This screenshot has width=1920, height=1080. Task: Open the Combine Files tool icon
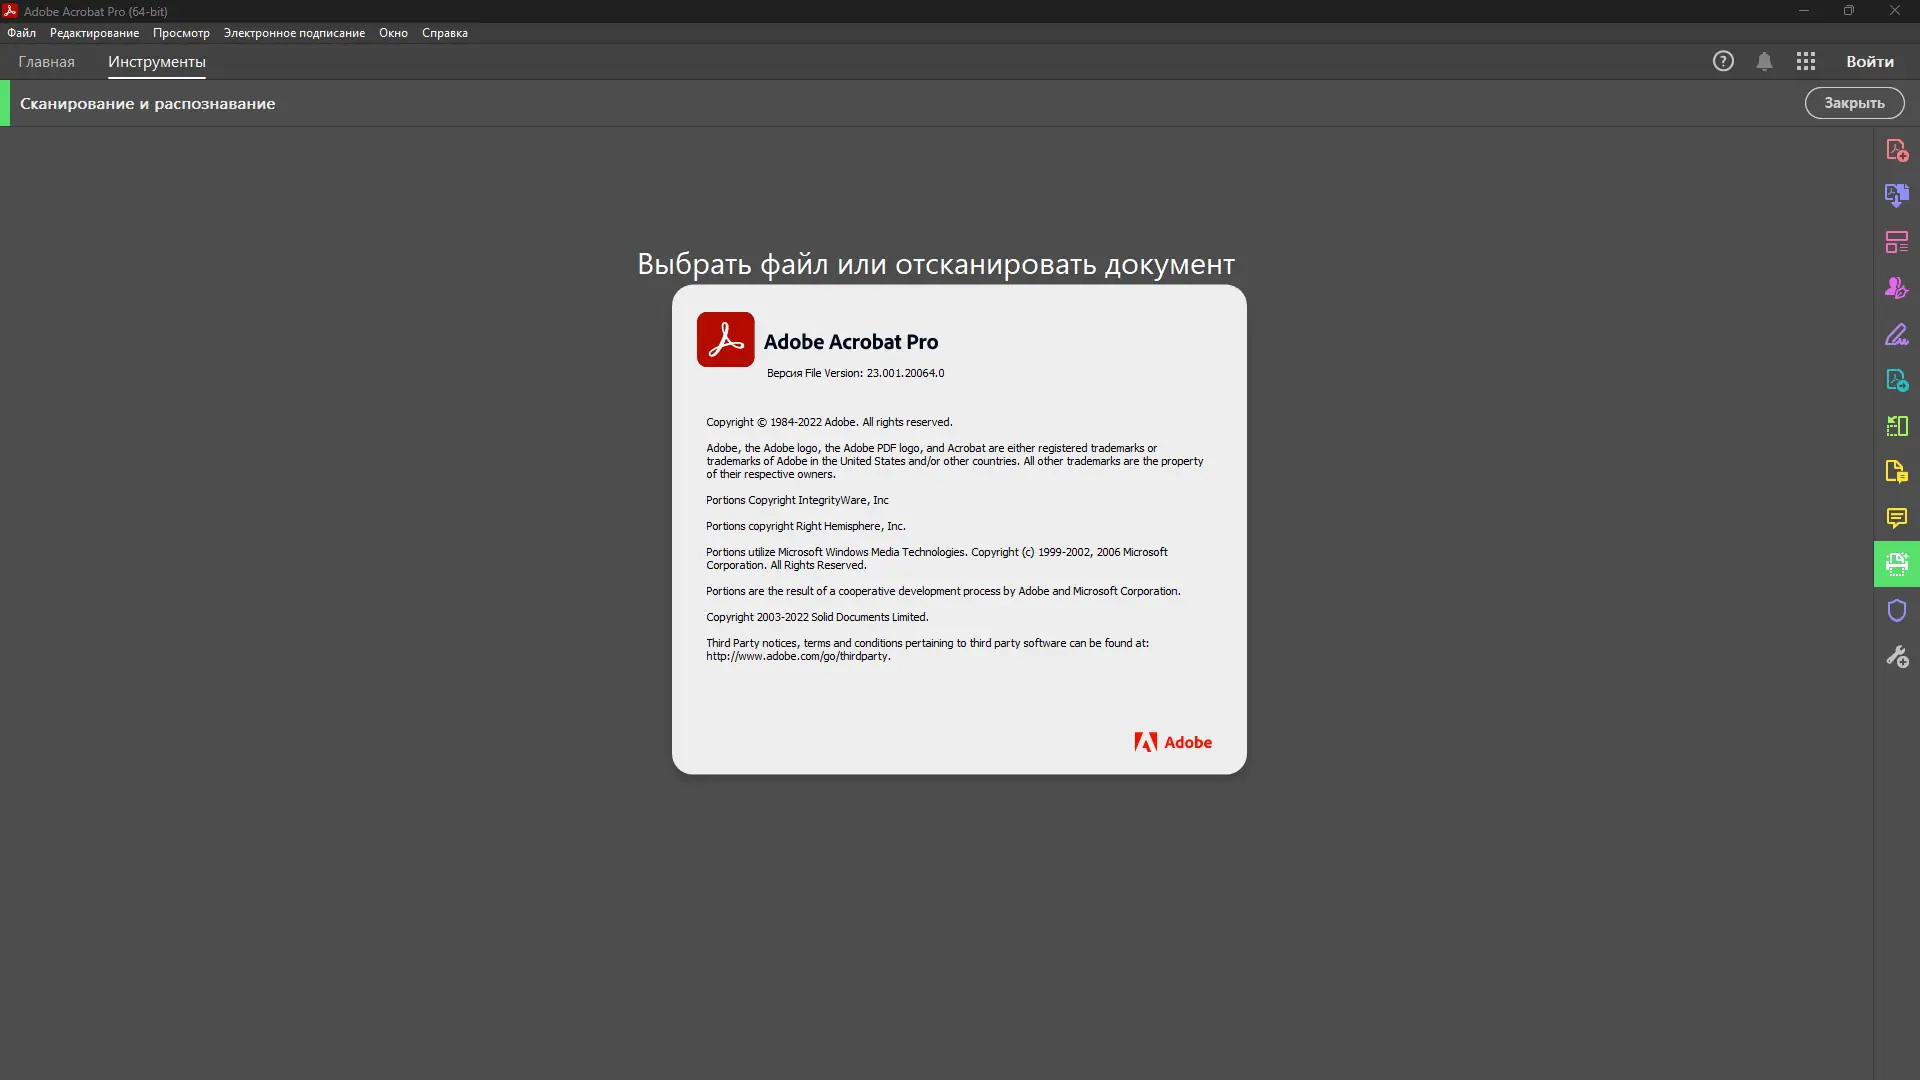coord(1896,196)
